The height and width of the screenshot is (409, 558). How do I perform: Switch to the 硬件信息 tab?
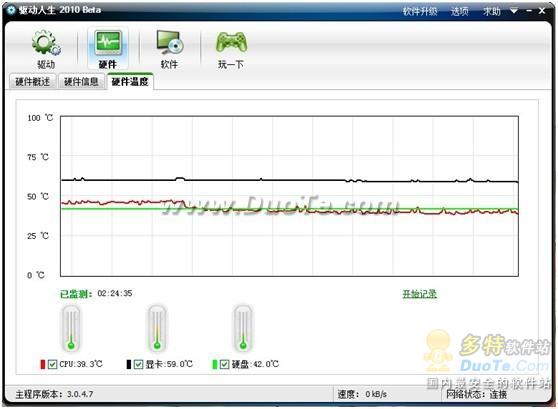click(x=81, y=82)
